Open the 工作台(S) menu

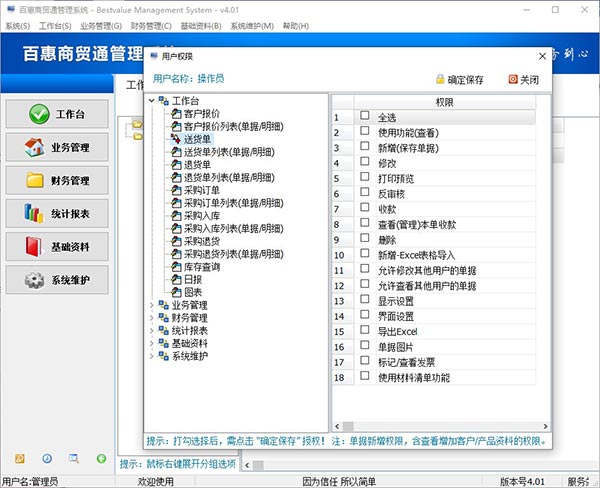click(x=55, y=26)
